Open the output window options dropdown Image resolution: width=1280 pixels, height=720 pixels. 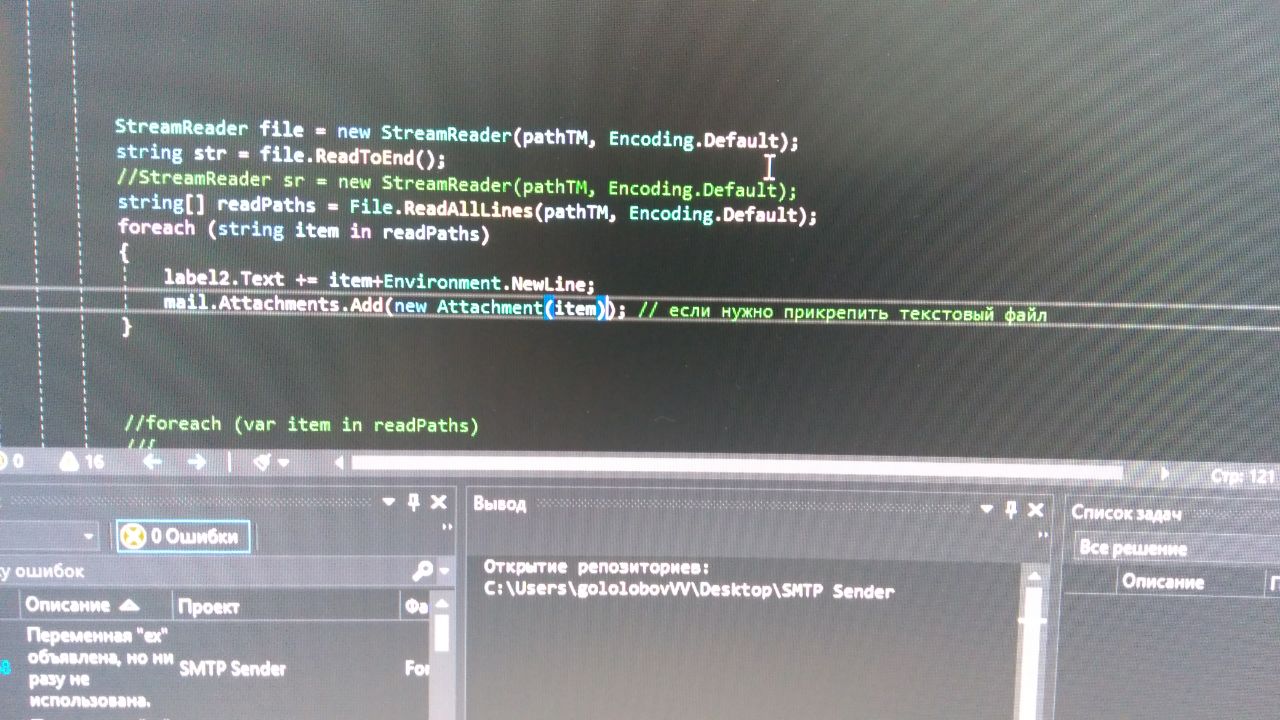pos(987,510)
